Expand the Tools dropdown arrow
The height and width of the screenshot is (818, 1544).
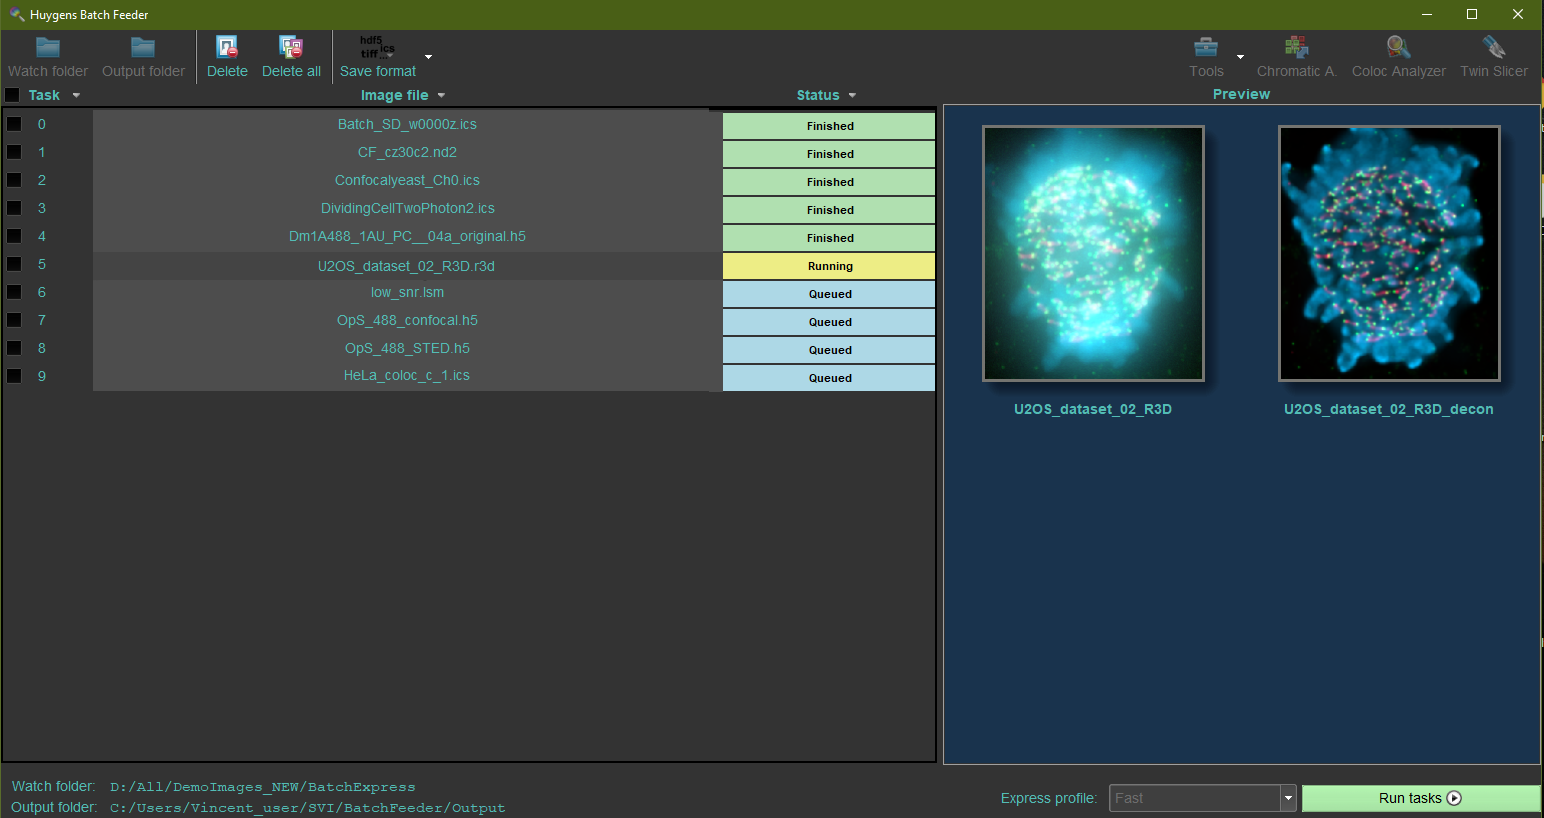click(x=1240, y=57)
